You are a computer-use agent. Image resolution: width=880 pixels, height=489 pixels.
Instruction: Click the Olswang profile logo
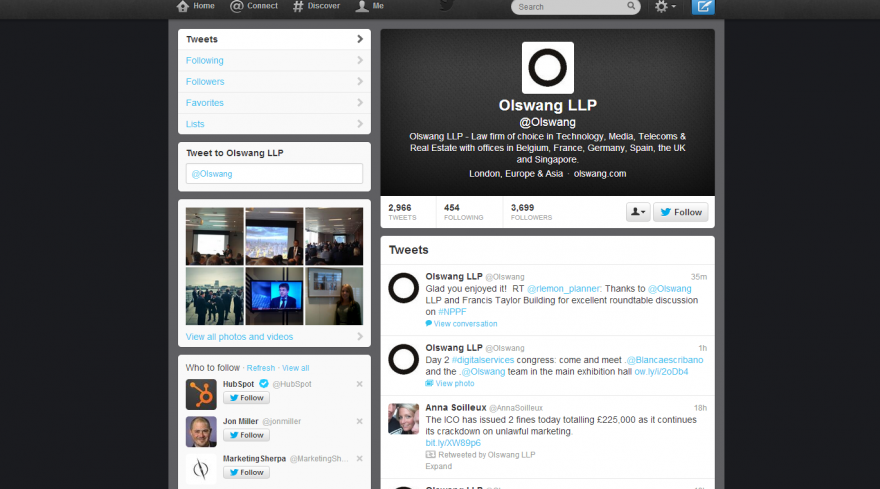(x=548, y=67)
